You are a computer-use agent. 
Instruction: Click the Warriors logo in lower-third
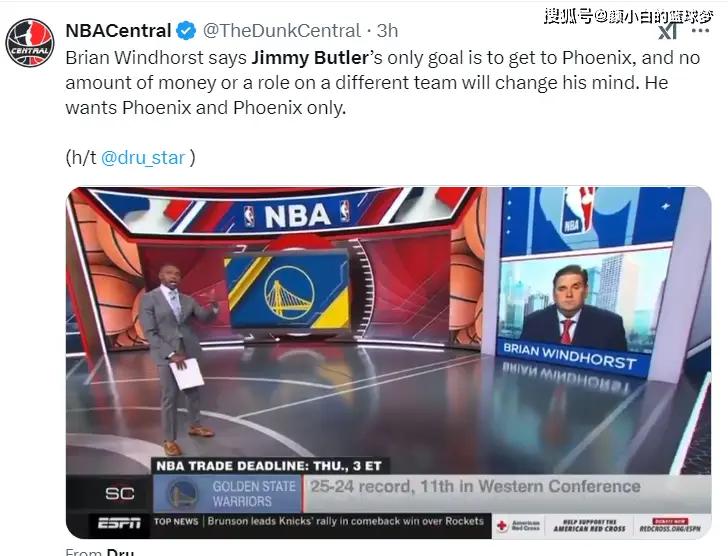coord(183,493)
